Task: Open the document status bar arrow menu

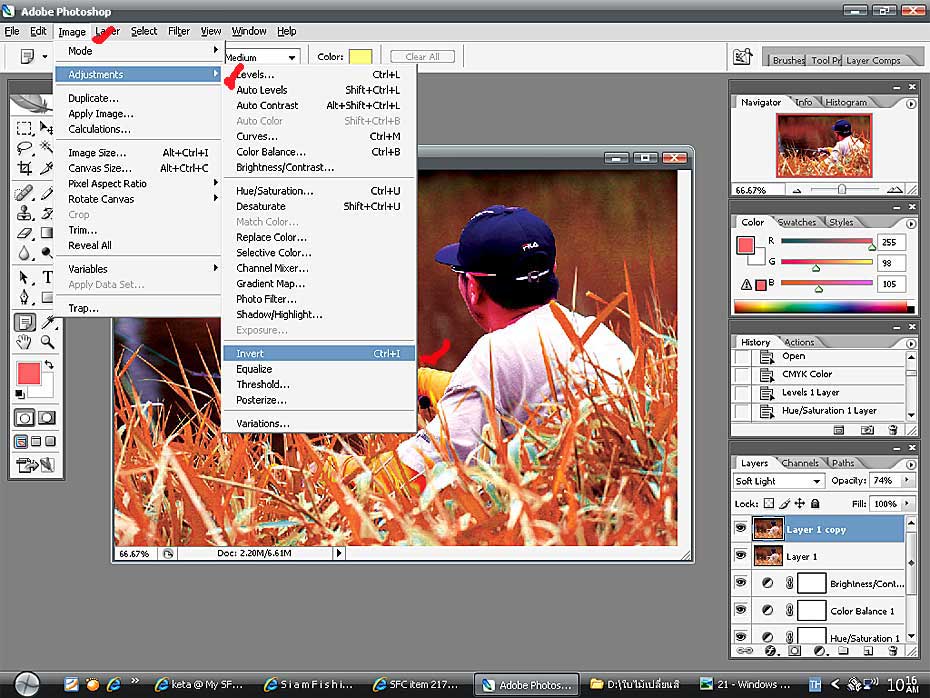Action: tap(339, 553)
